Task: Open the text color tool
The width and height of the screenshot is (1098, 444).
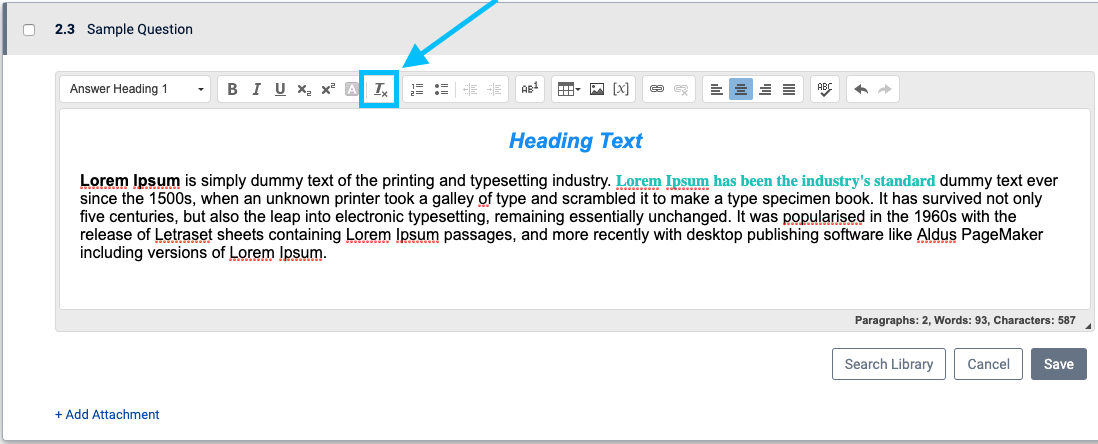Action: tap(352, 89)
